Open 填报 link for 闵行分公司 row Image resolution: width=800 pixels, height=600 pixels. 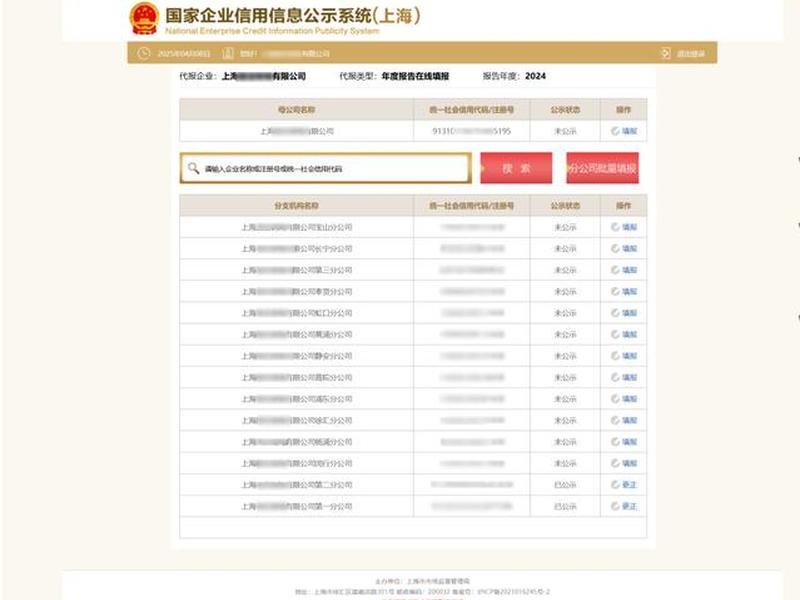[630, 463]
